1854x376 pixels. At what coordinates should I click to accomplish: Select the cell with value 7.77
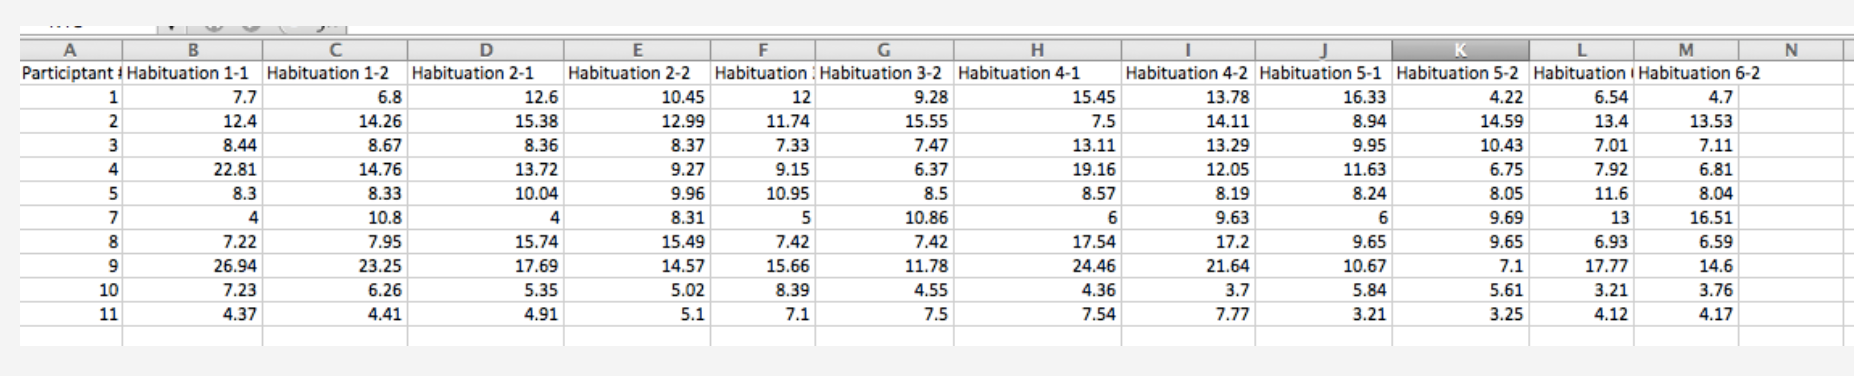(x=1188, y=314)
